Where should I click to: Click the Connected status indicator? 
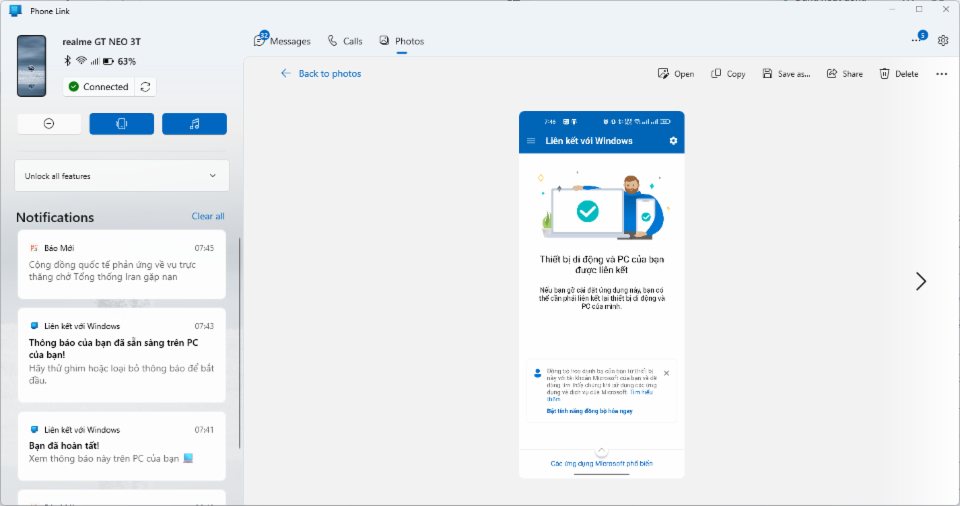(x=98, y=86)
